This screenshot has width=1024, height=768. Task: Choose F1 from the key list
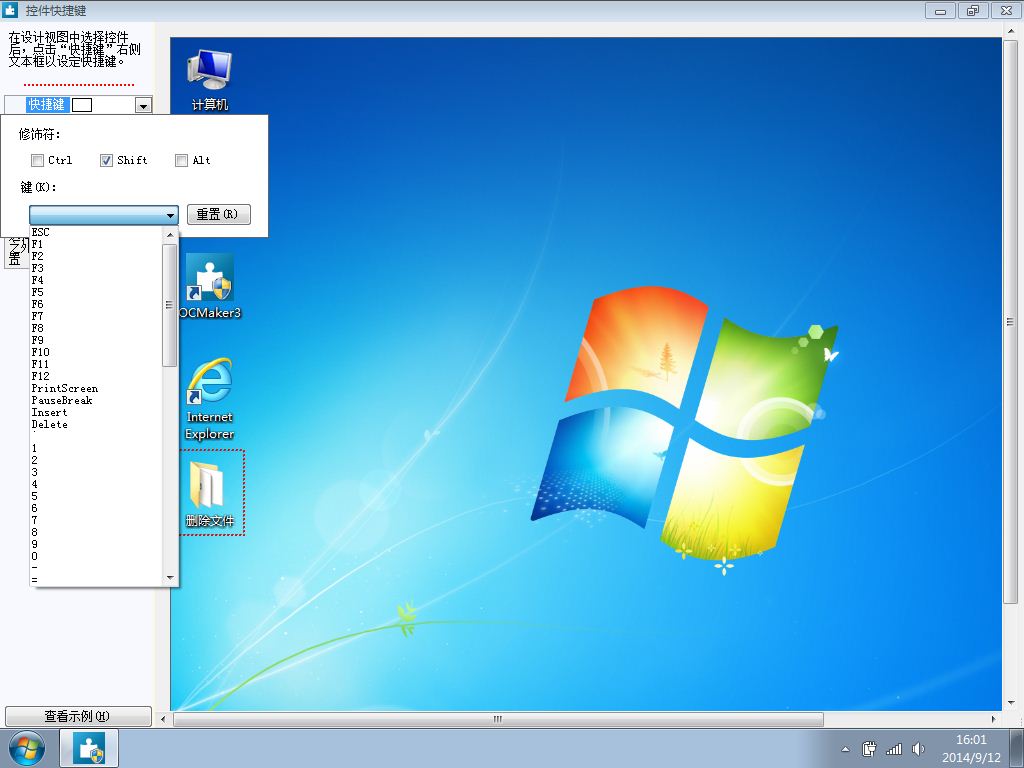[95, 244]
